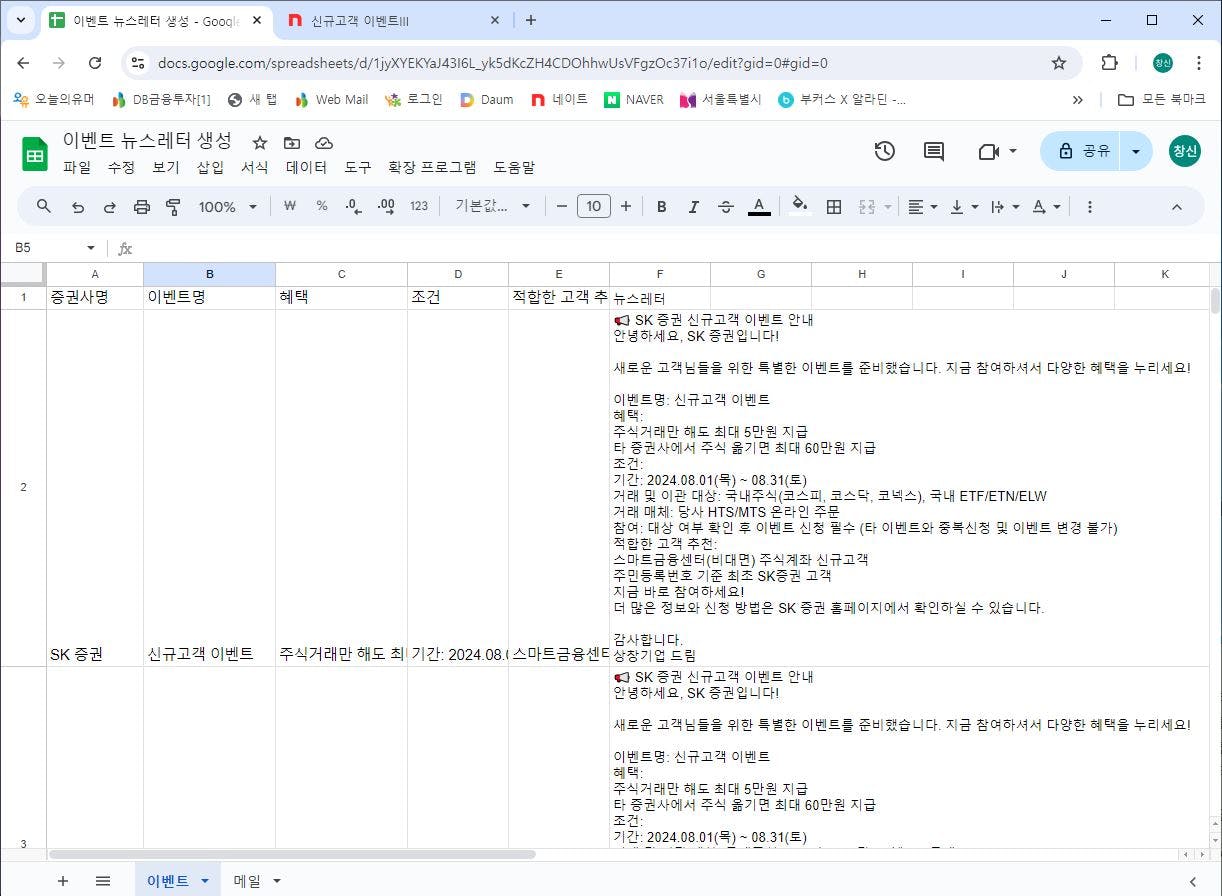Open the text color picker
Viewport: 1222px width, 896px height.
[x=760, y=207]
